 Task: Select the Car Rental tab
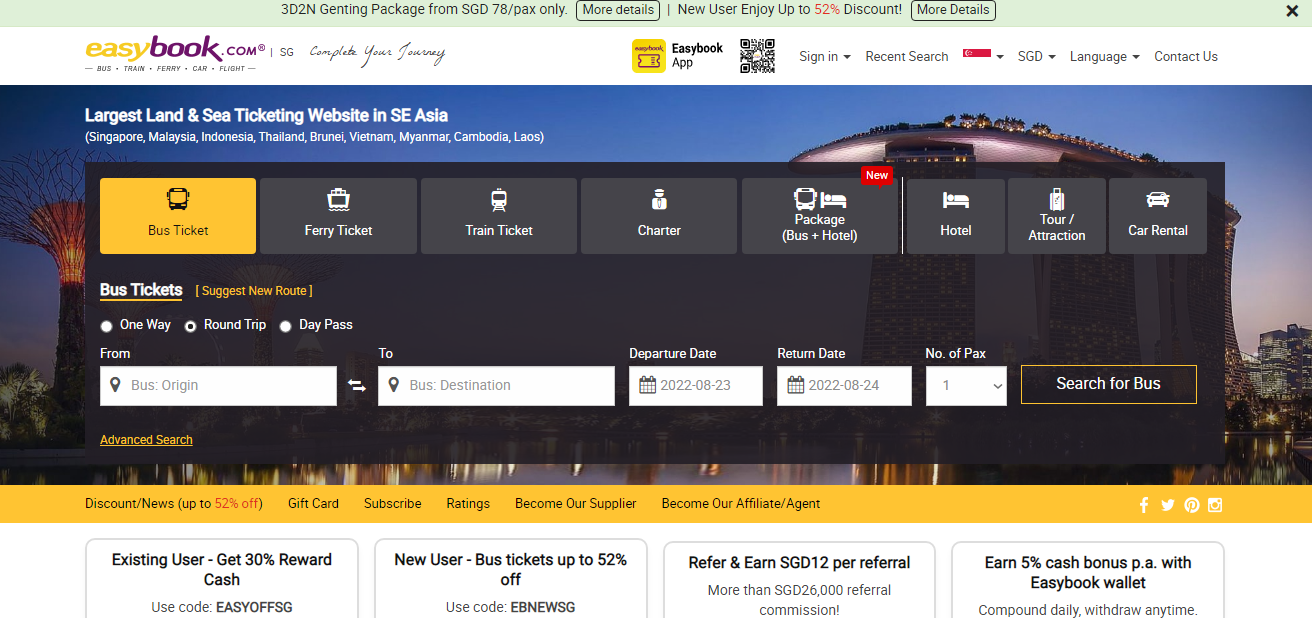coord(1158,216)
